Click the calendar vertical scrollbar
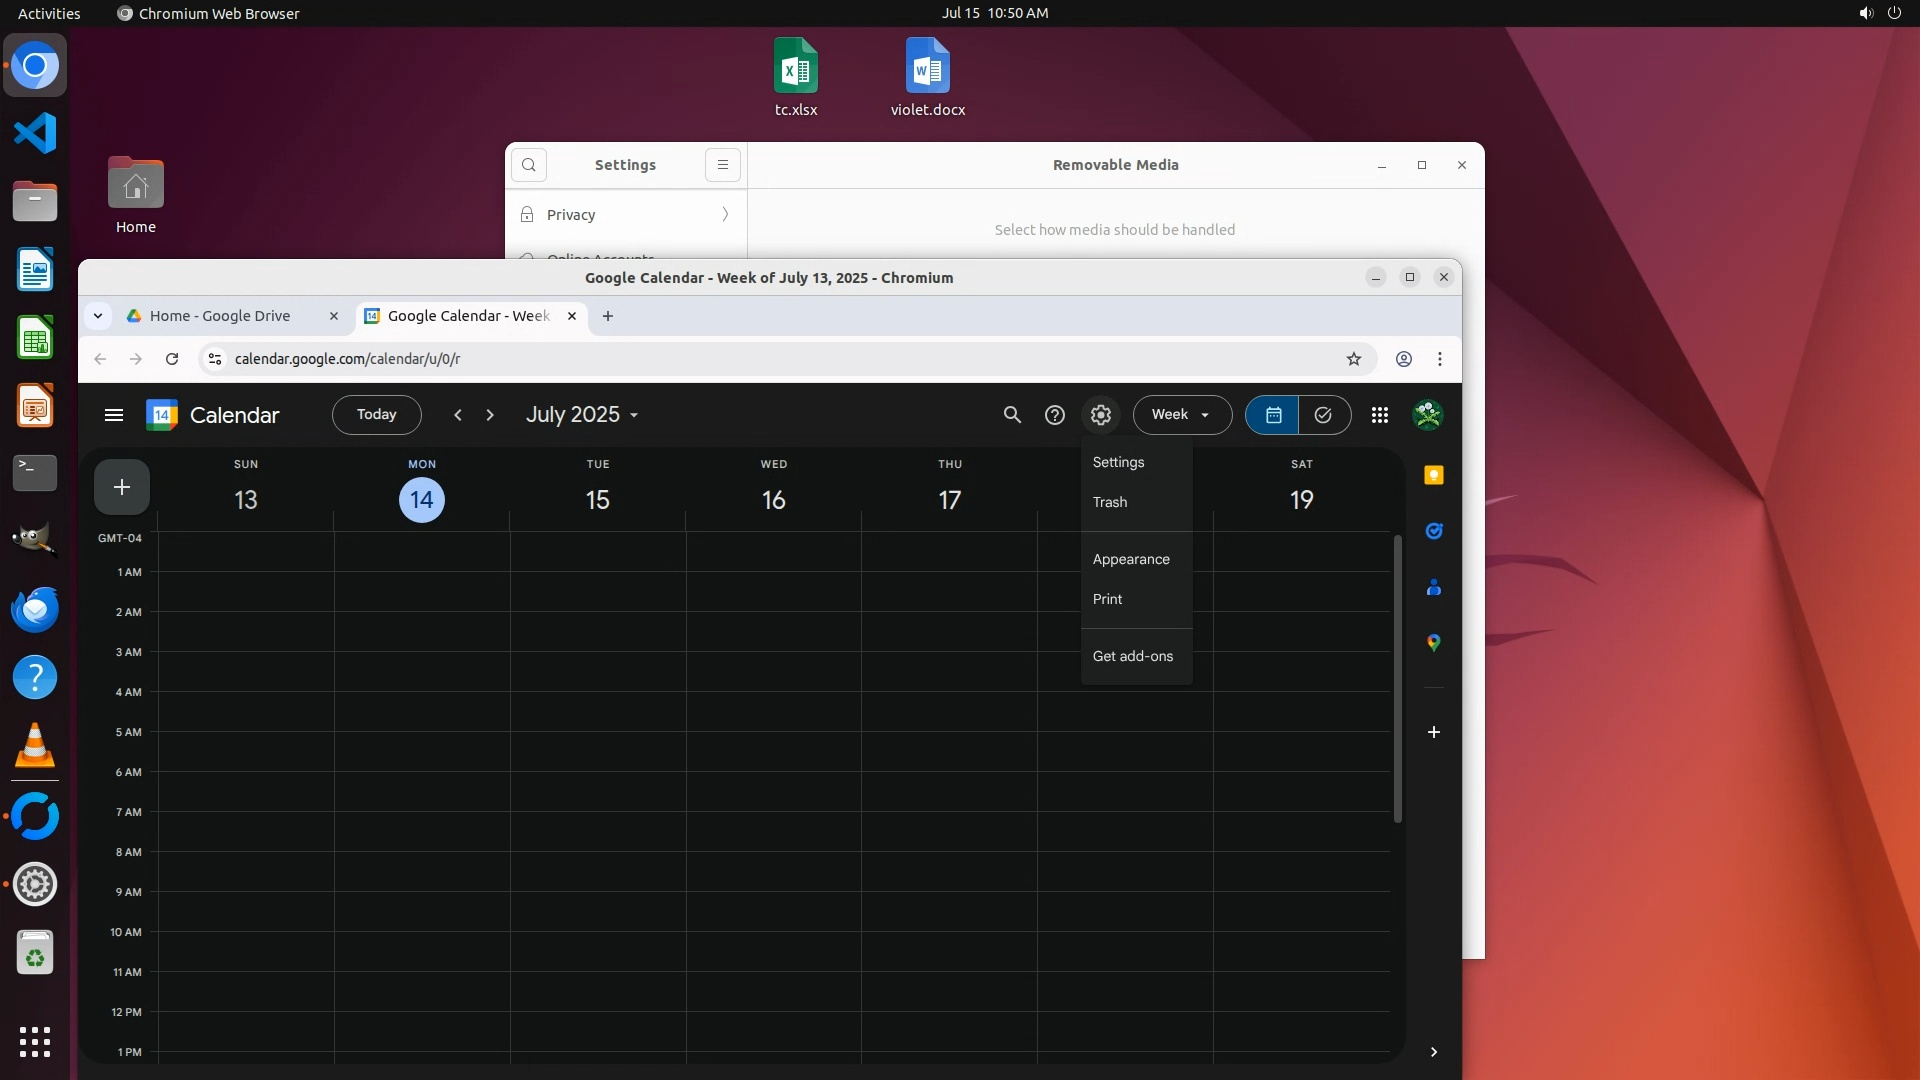 (x=1398, y=680)
